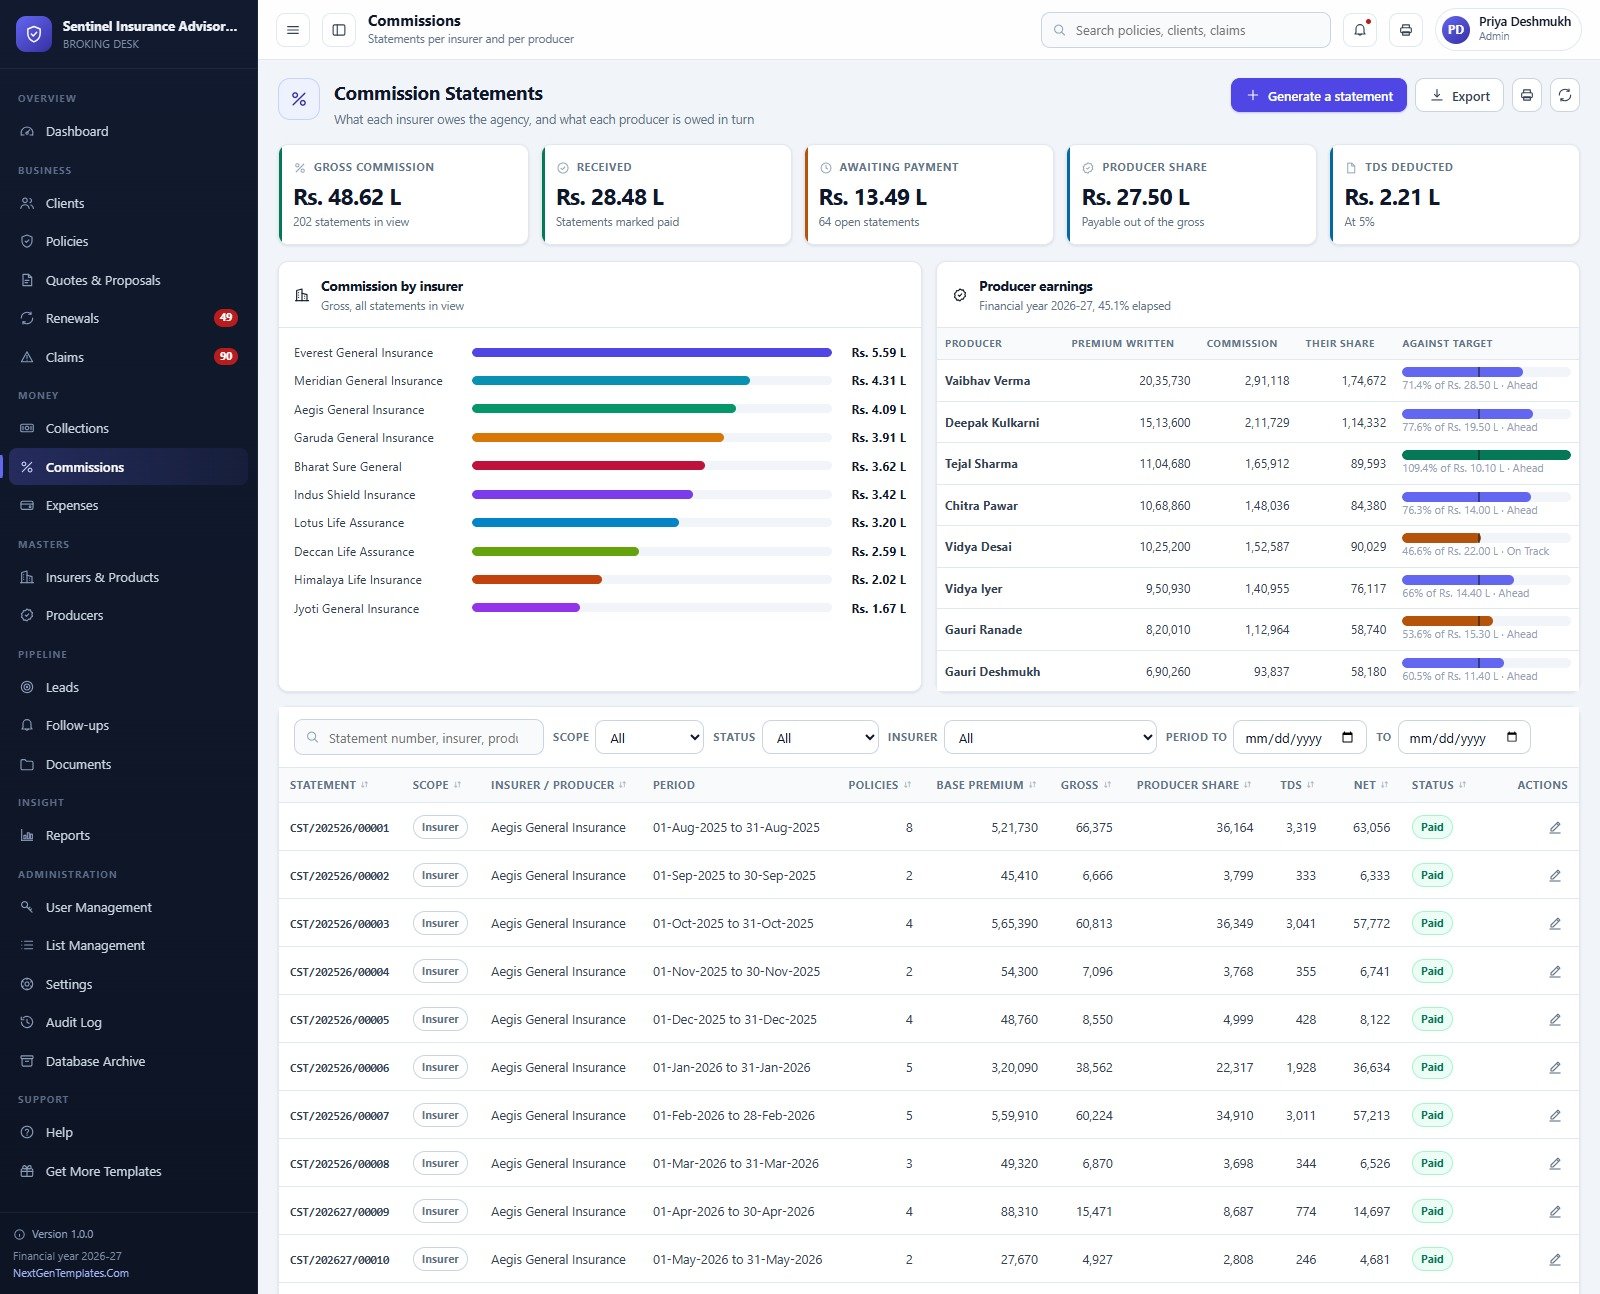Click the Awaiting Payment summary card
1600x1294 pixels.
point(929,195)
